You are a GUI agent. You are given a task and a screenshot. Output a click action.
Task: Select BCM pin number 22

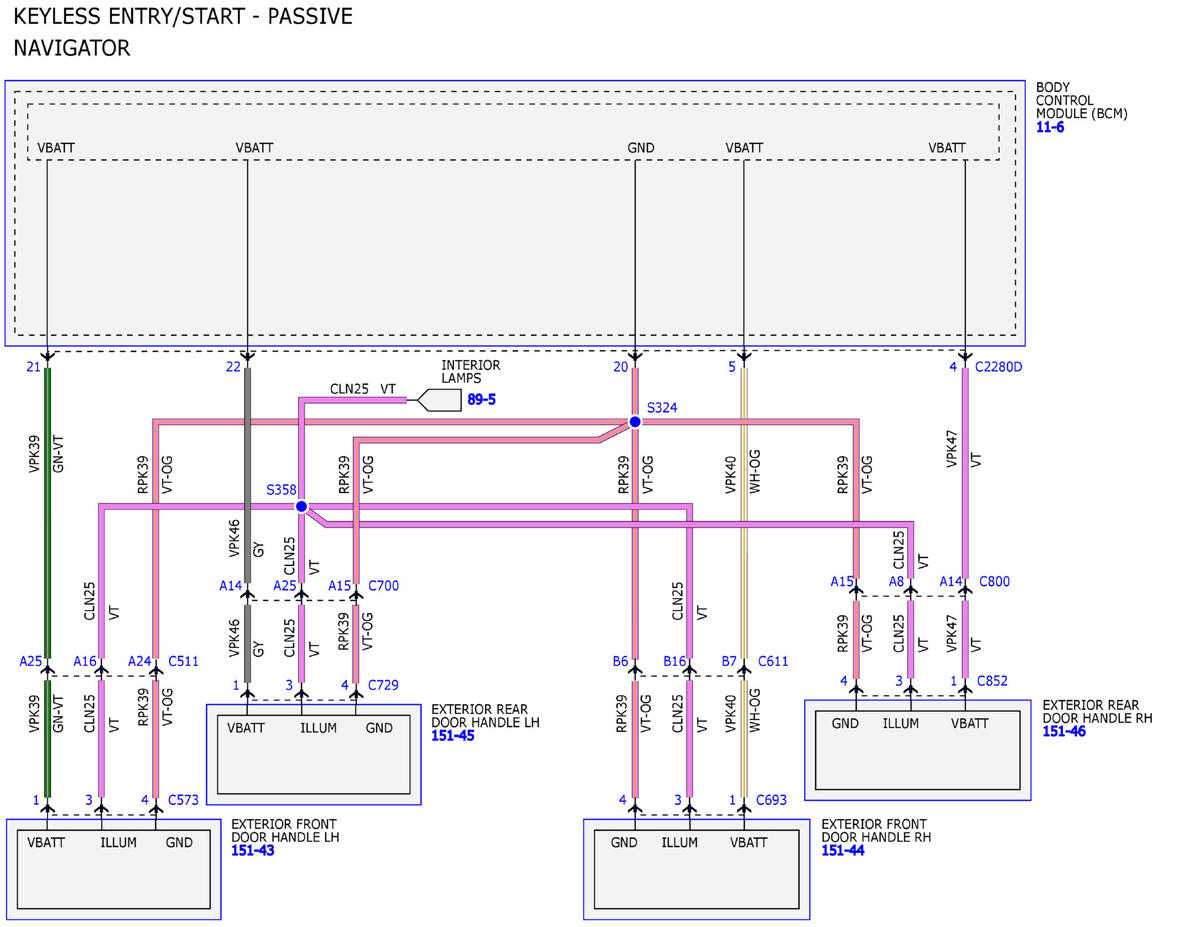click(x=233, y=367)
